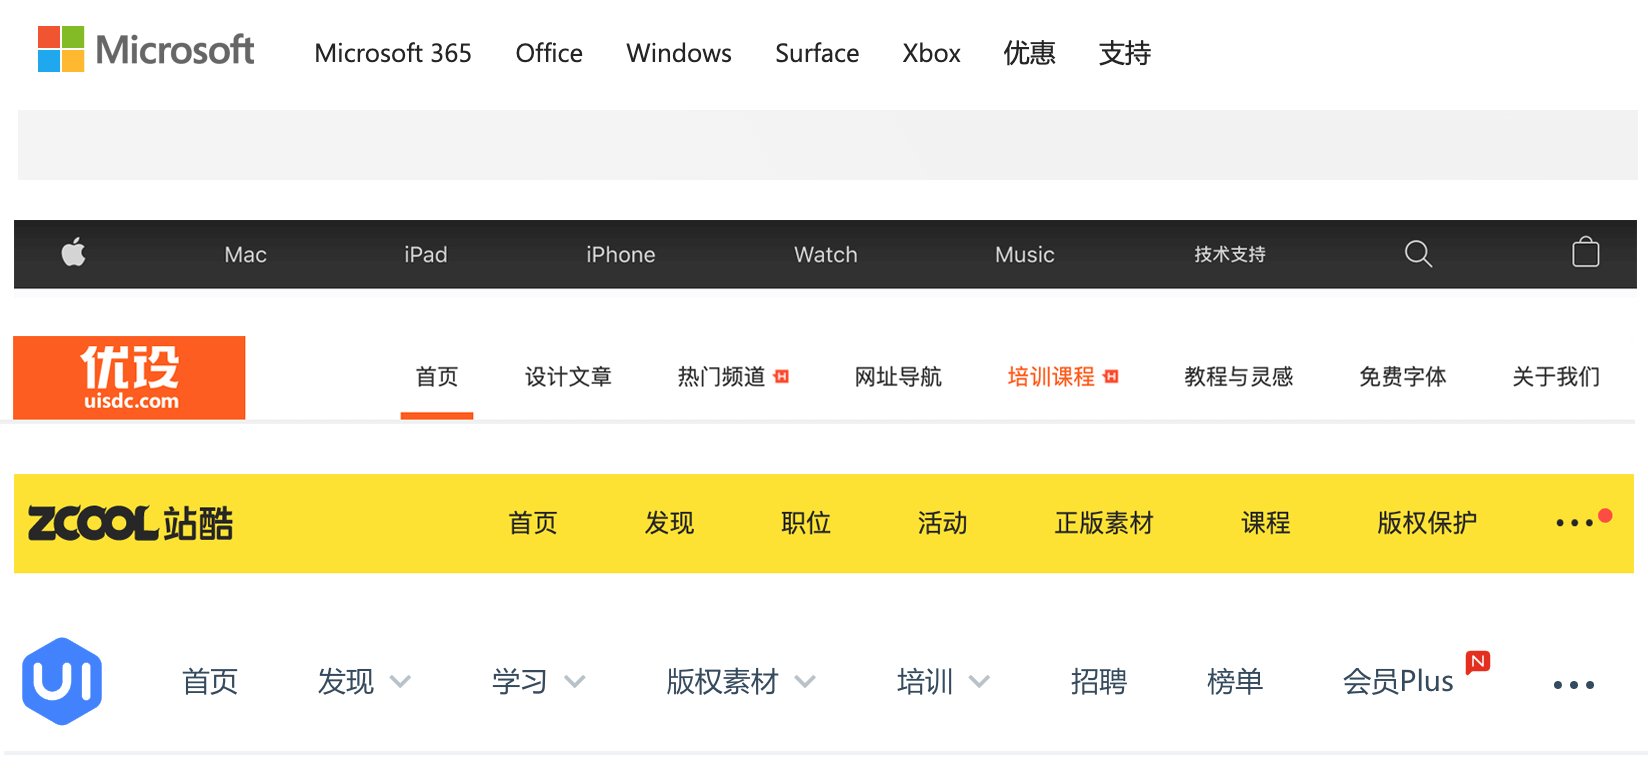
Task: Open Mac in Apple nav bar
Action: pyautogui.click(x=245, y=255)
